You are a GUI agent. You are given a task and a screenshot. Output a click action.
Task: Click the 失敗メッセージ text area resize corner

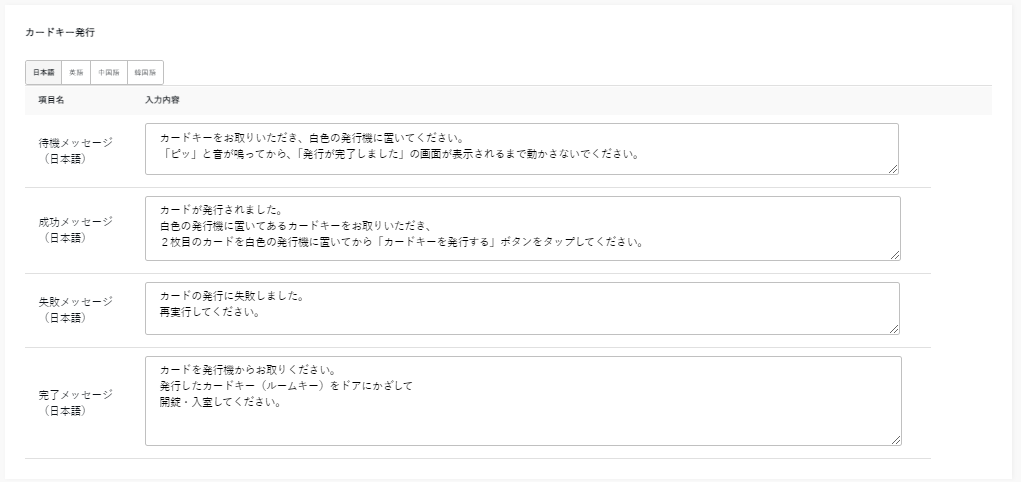pyautogui.click(x=893, y=329)
